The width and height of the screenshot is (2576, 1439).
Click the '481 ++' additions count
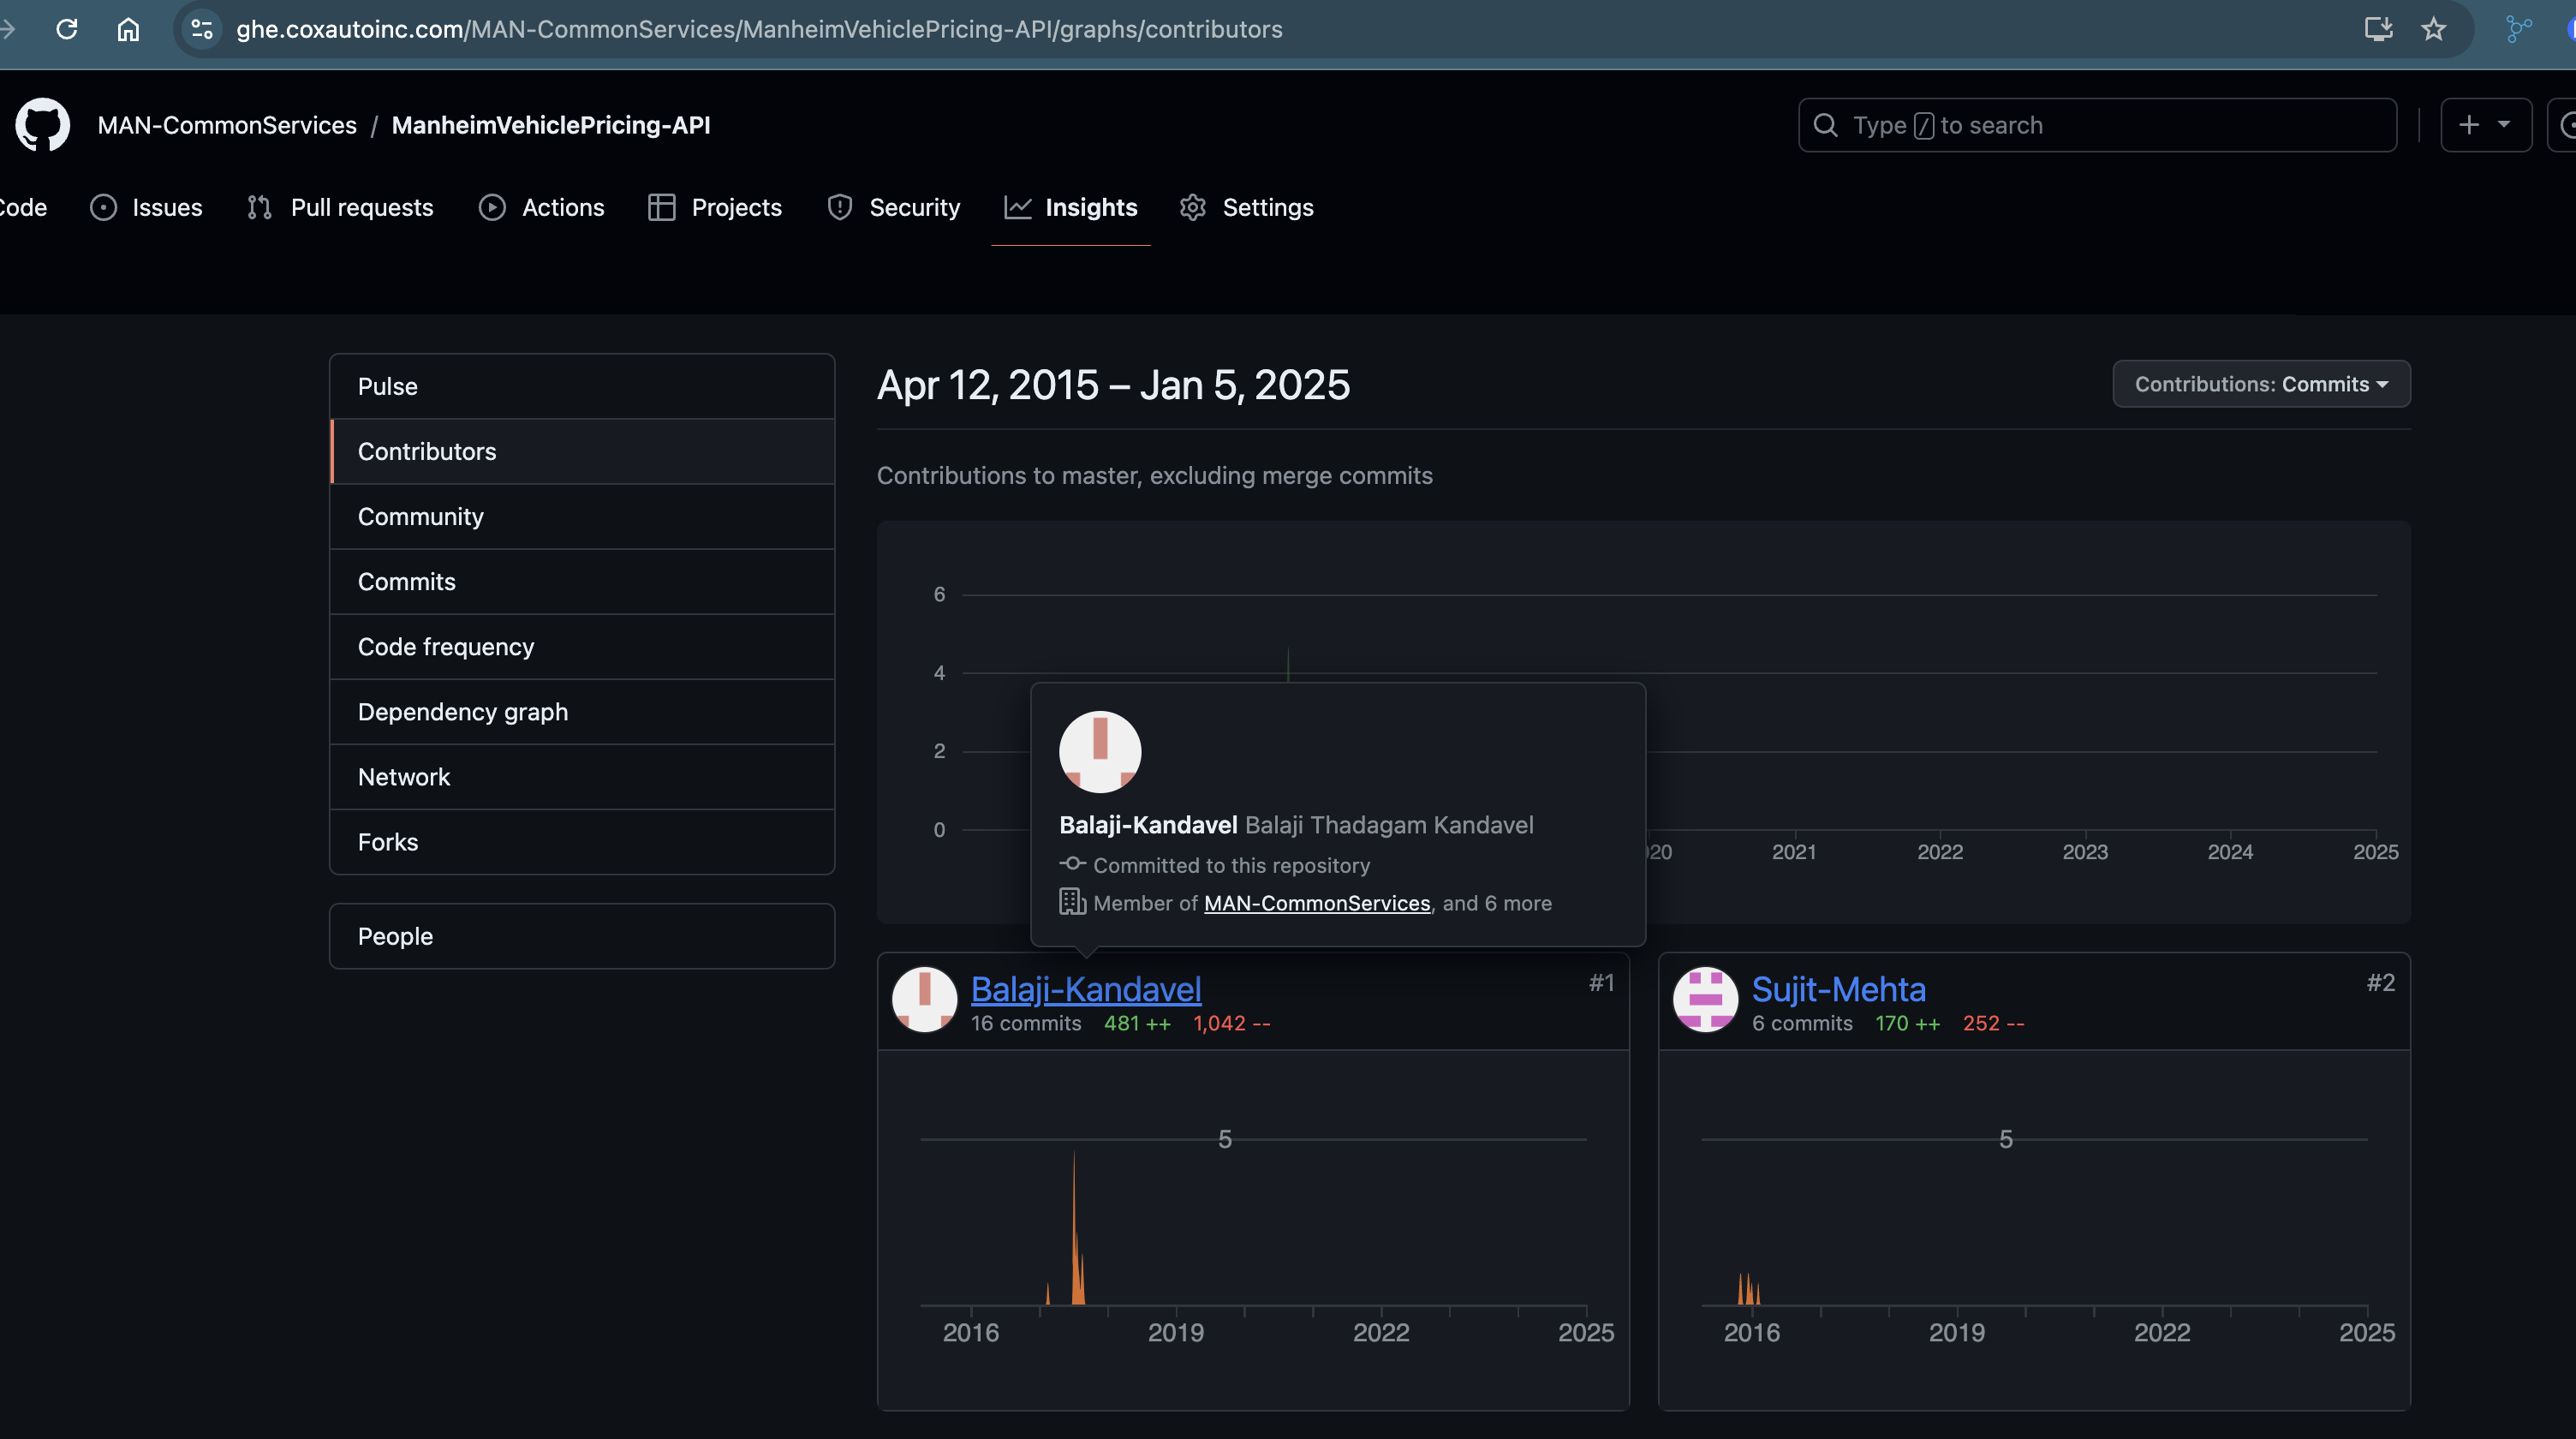click(1137, 1023)
